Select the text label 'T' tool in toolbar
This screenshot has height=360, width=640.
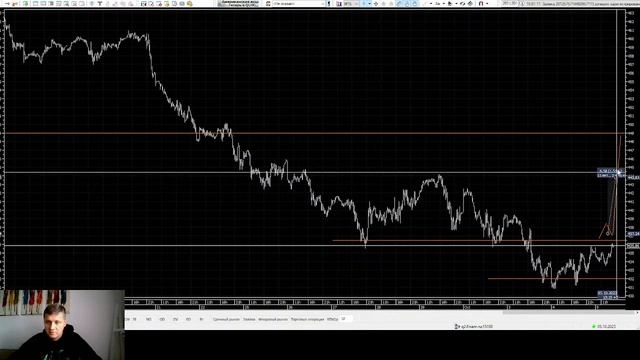[100, 3]
